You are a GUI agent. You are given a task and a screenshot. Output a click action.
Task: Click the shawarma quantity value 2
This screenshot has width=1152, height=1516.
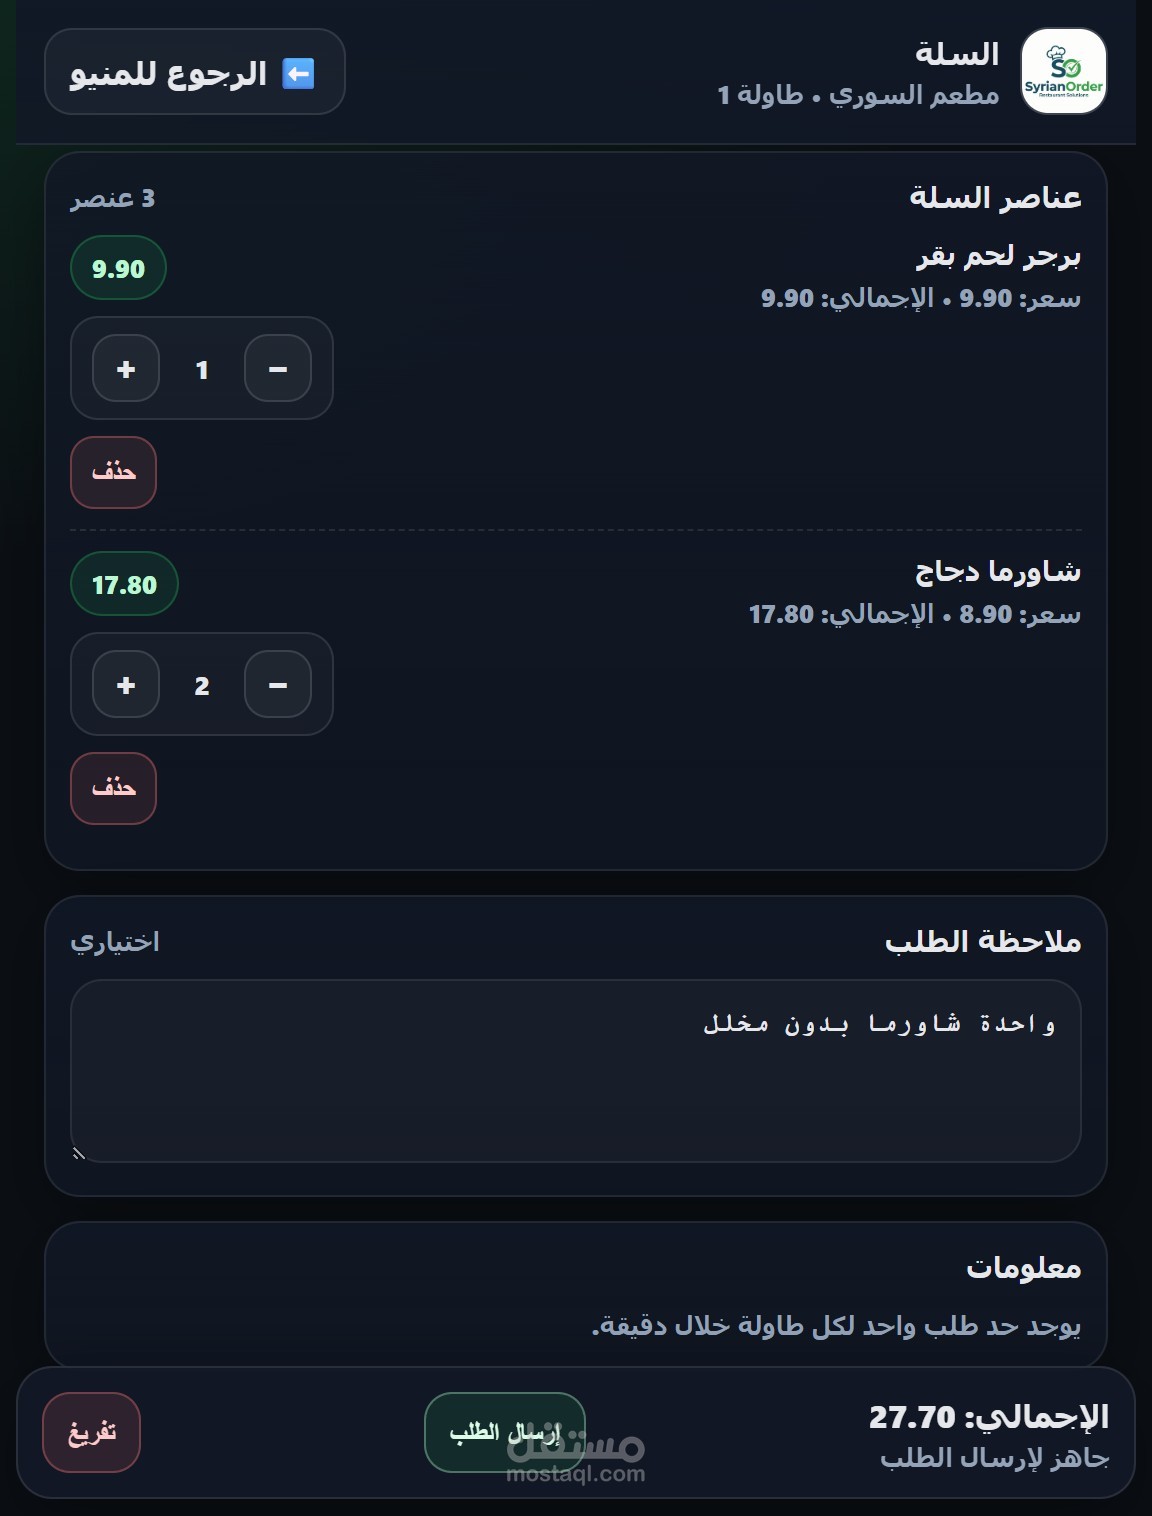[x=202, y=686]
